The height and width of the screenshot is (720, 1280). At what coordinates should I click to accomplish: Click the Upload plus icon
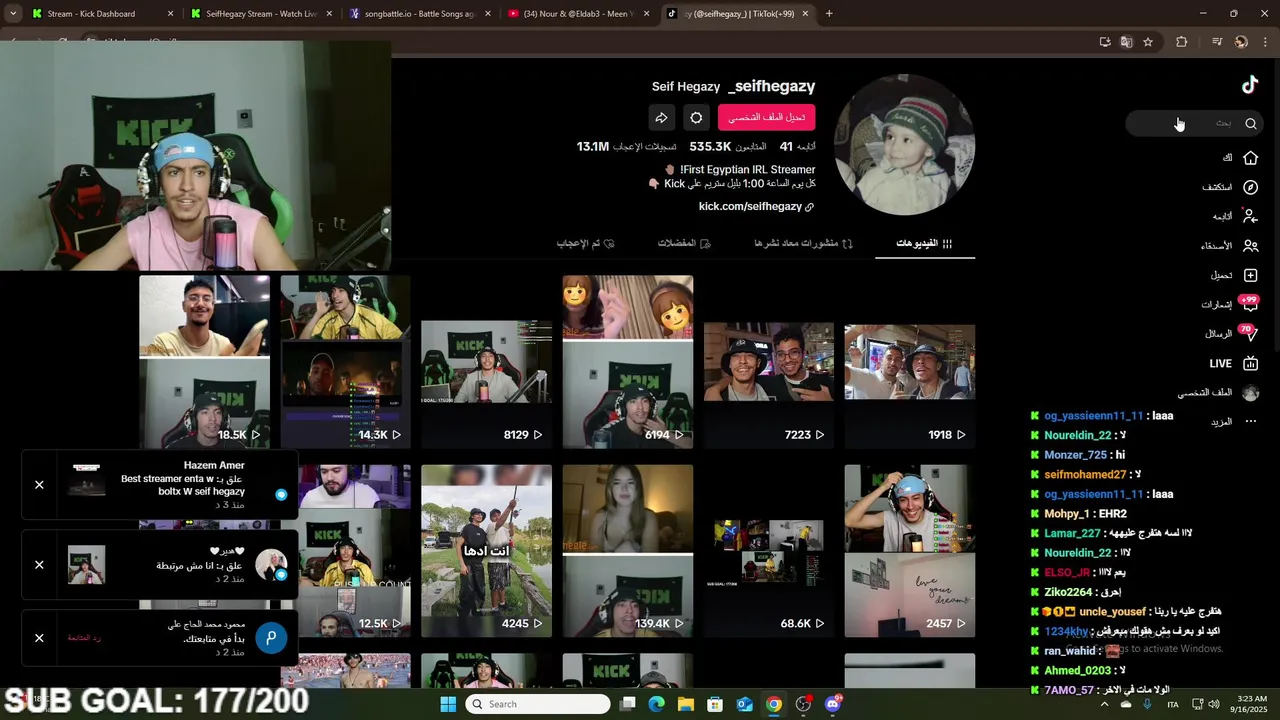(1250, 275)
